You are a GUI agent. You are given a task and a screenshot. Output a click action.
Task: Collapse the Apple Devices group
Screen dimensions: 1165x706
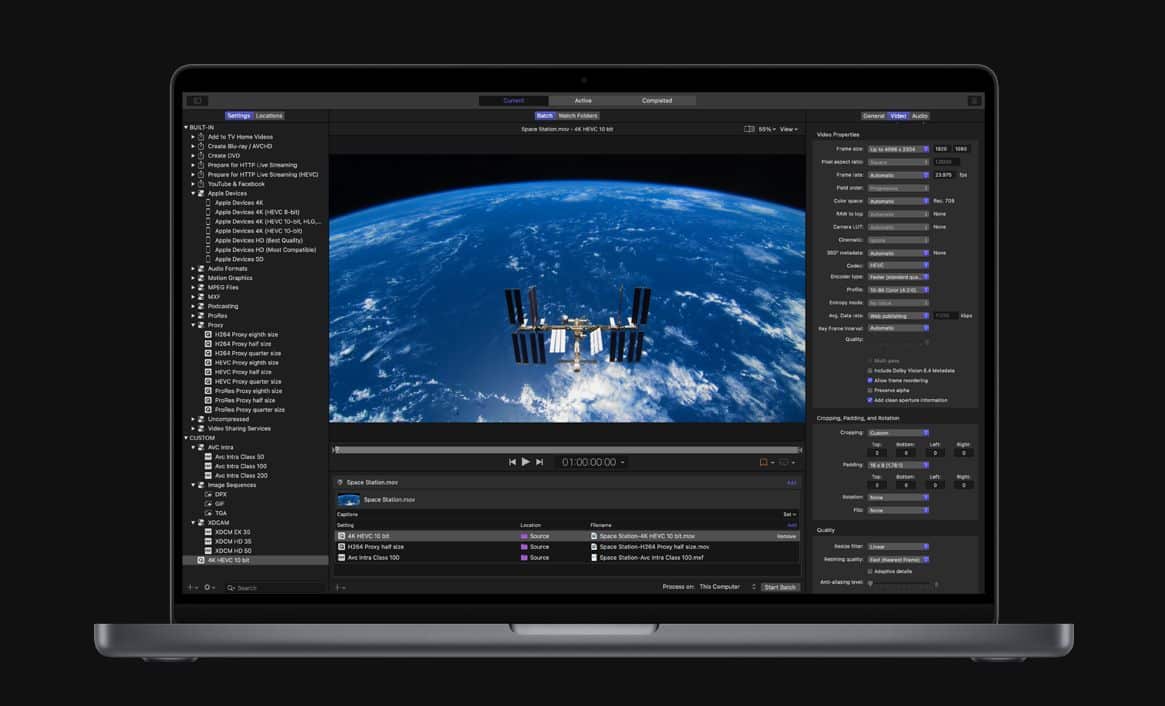193,193
